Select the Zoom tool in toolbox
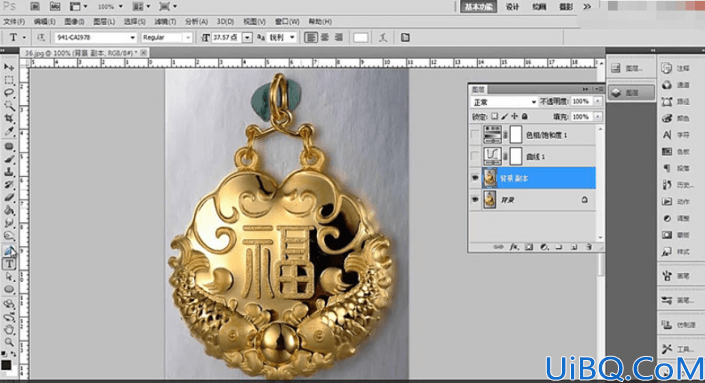 [9, 342]
